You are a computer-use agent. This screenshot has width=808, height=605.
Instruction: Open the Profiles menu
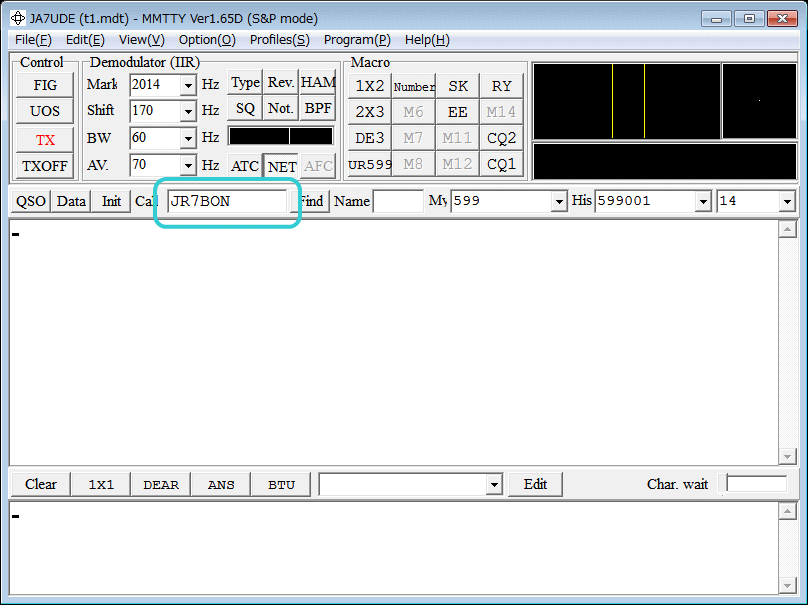(279, 40)
